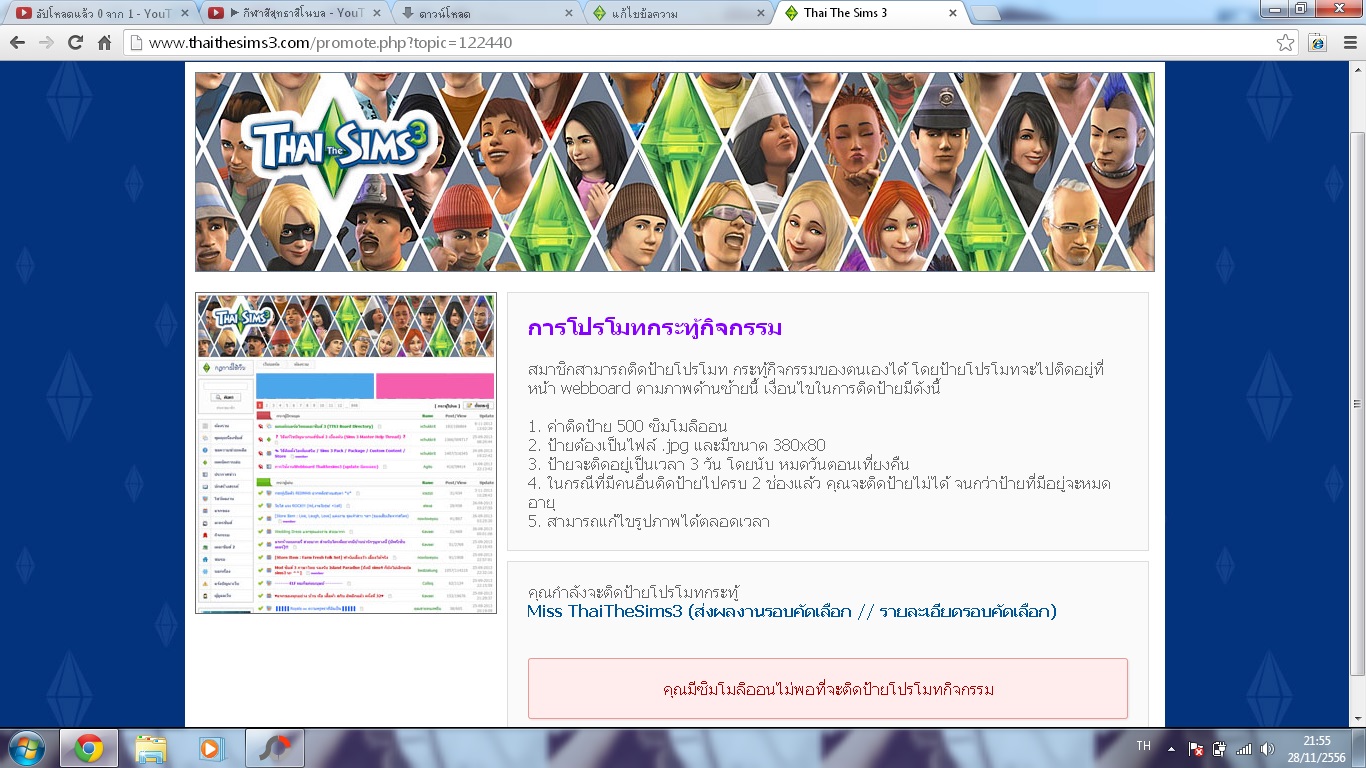Bookmark this page with the star icon
Viewport: 1366px width, 768px height.
pos(1286,43)
